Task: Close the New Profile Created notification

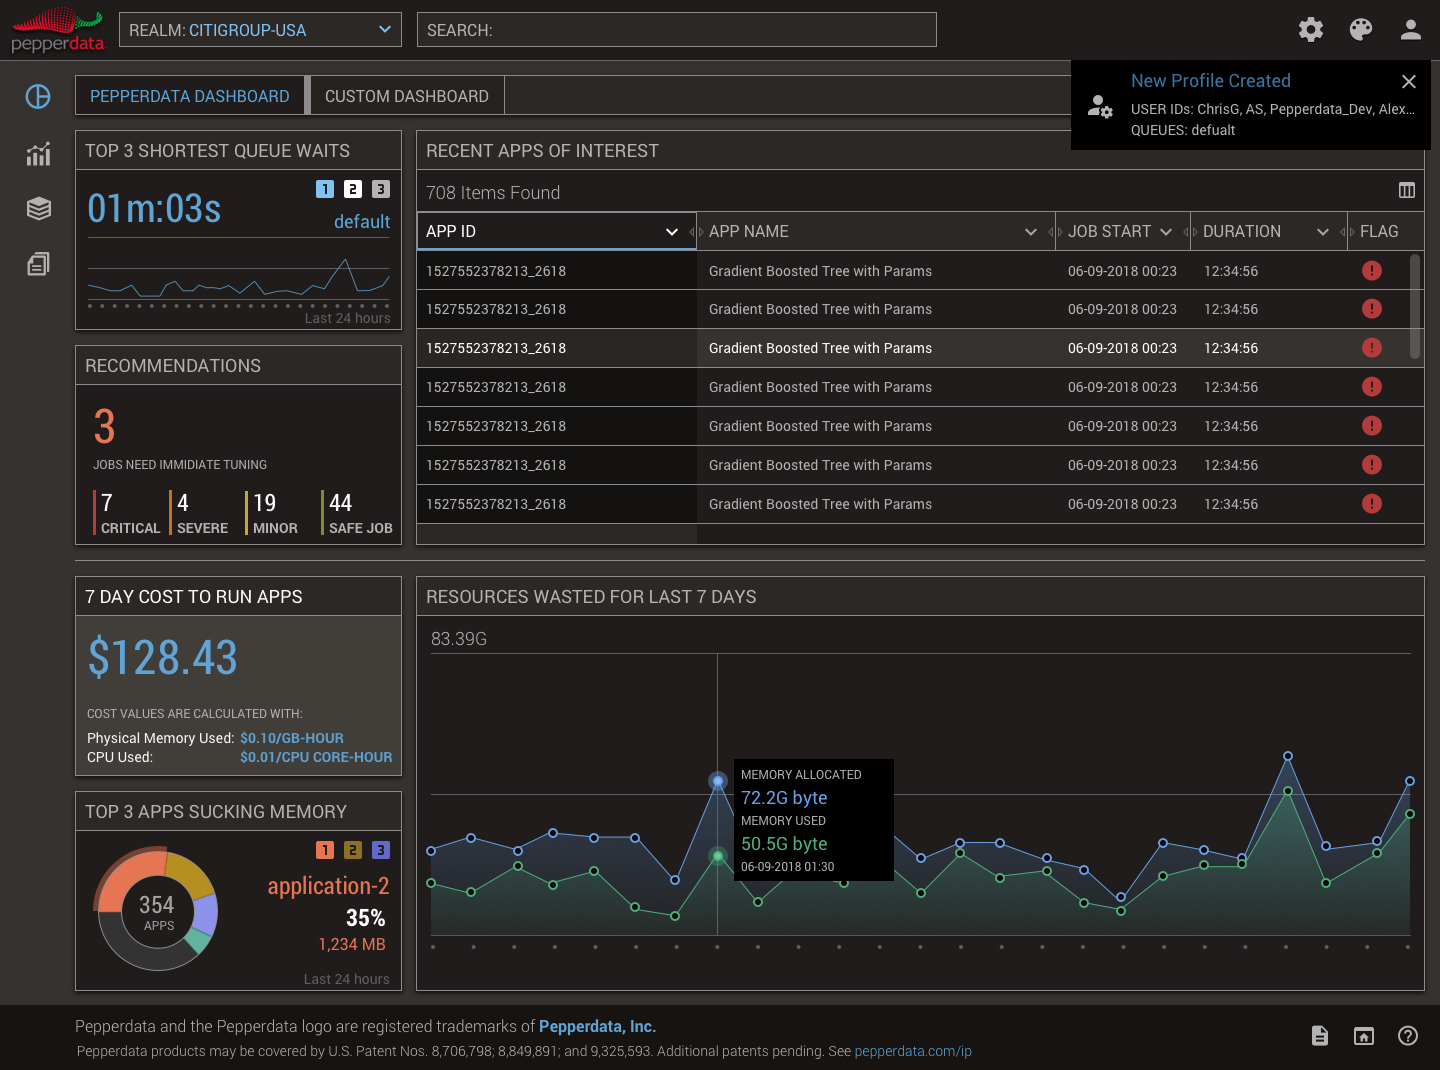Action: click(x=1409, y=82)
